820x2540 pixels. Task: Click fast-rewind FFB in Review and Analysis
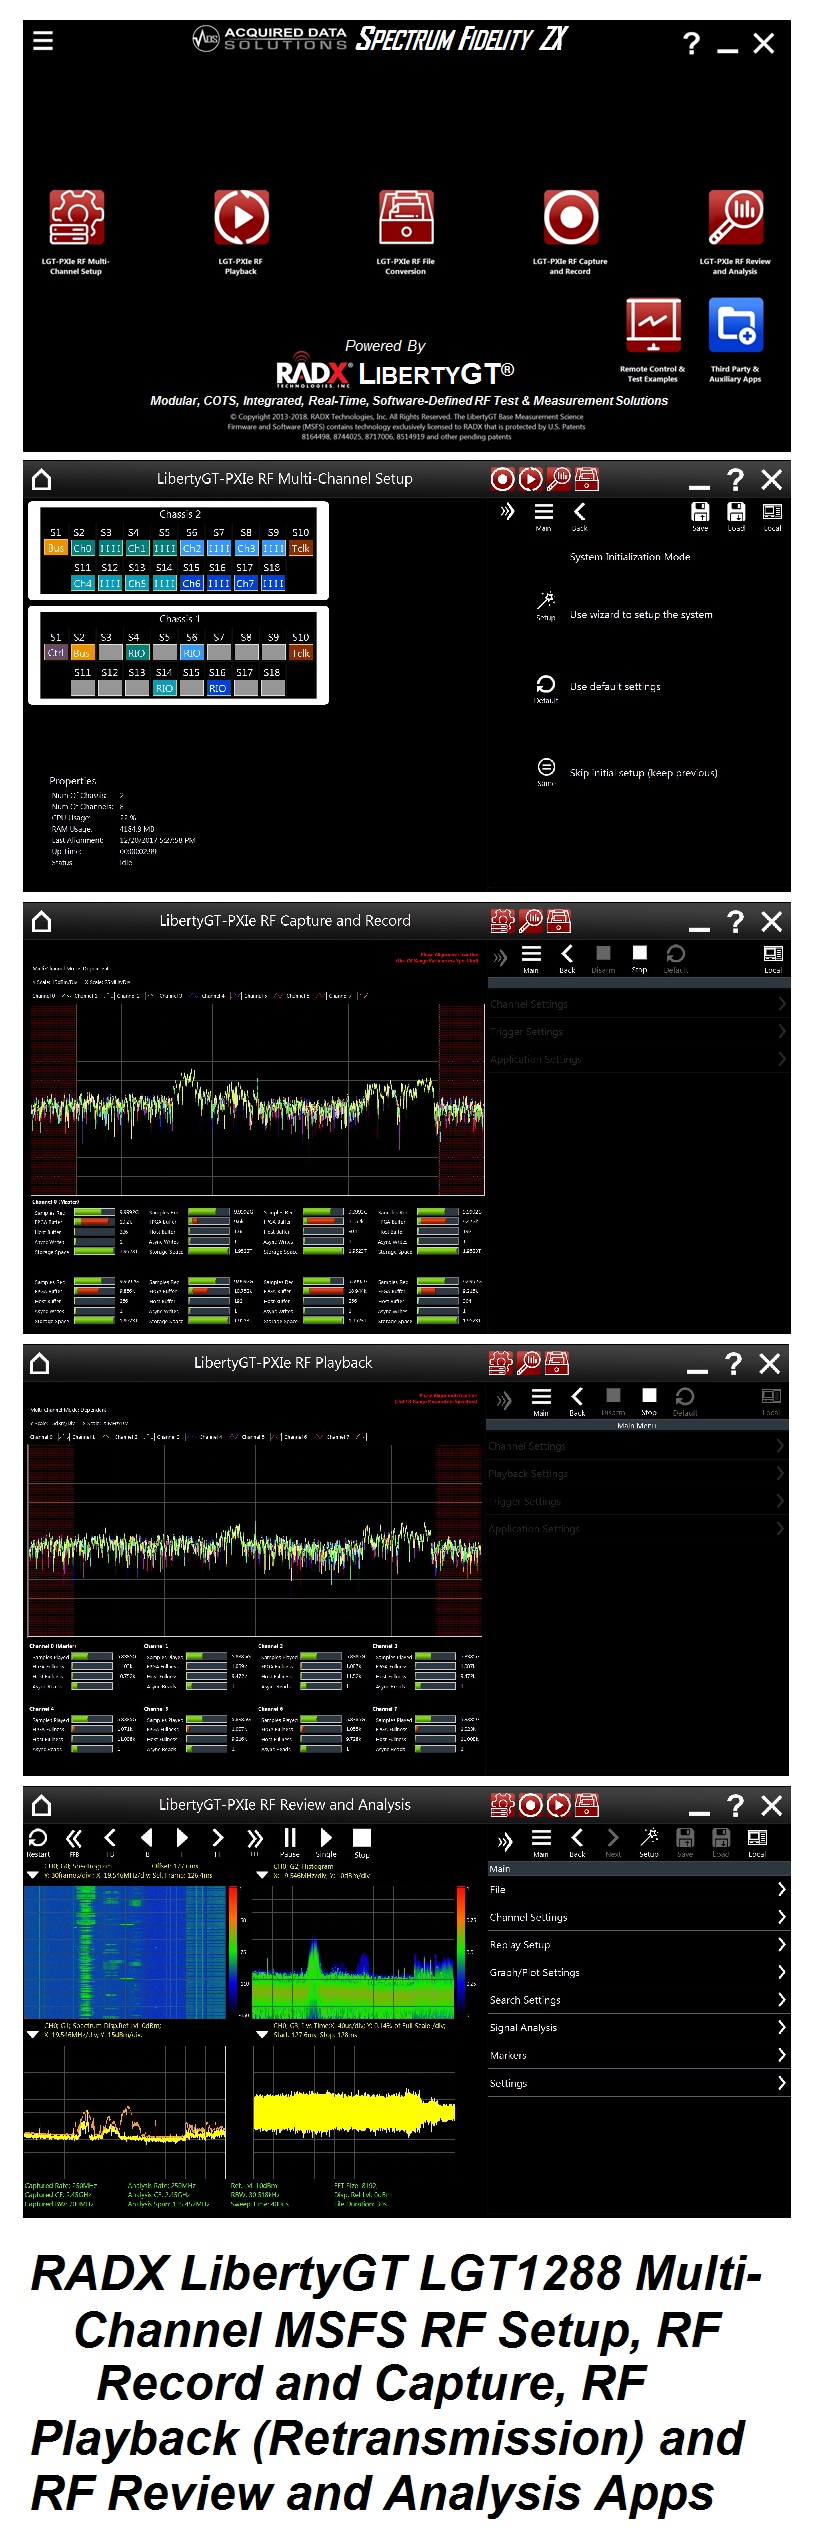[x=74, y=1842]
